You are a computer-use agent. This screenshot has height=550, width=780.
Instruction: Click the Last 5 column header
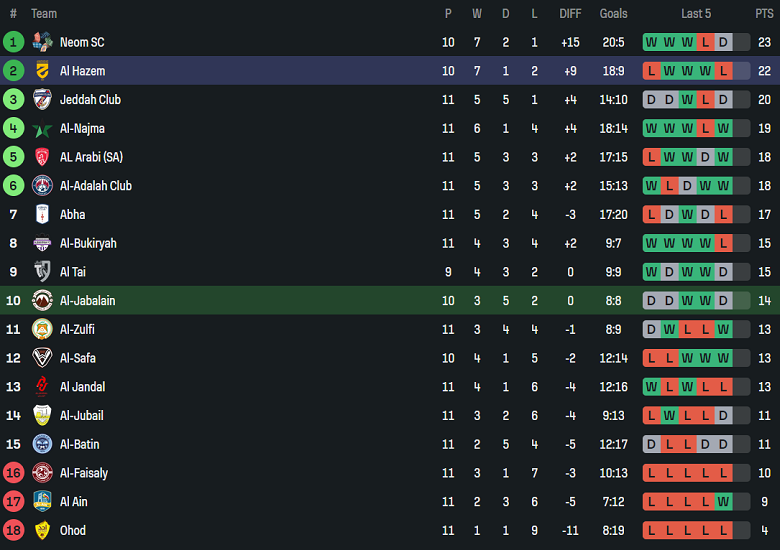point(696,14)
